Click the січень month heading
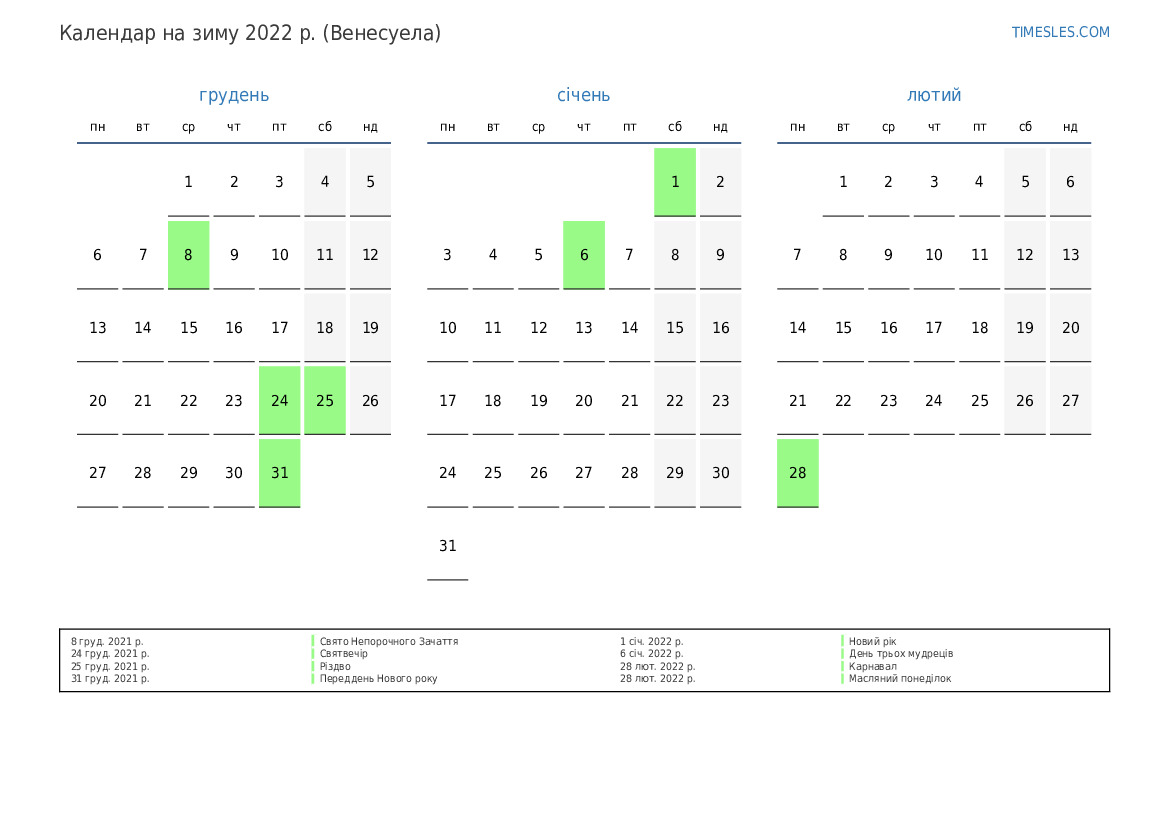Screen dimensions: 1169x827 coord(584,95)
